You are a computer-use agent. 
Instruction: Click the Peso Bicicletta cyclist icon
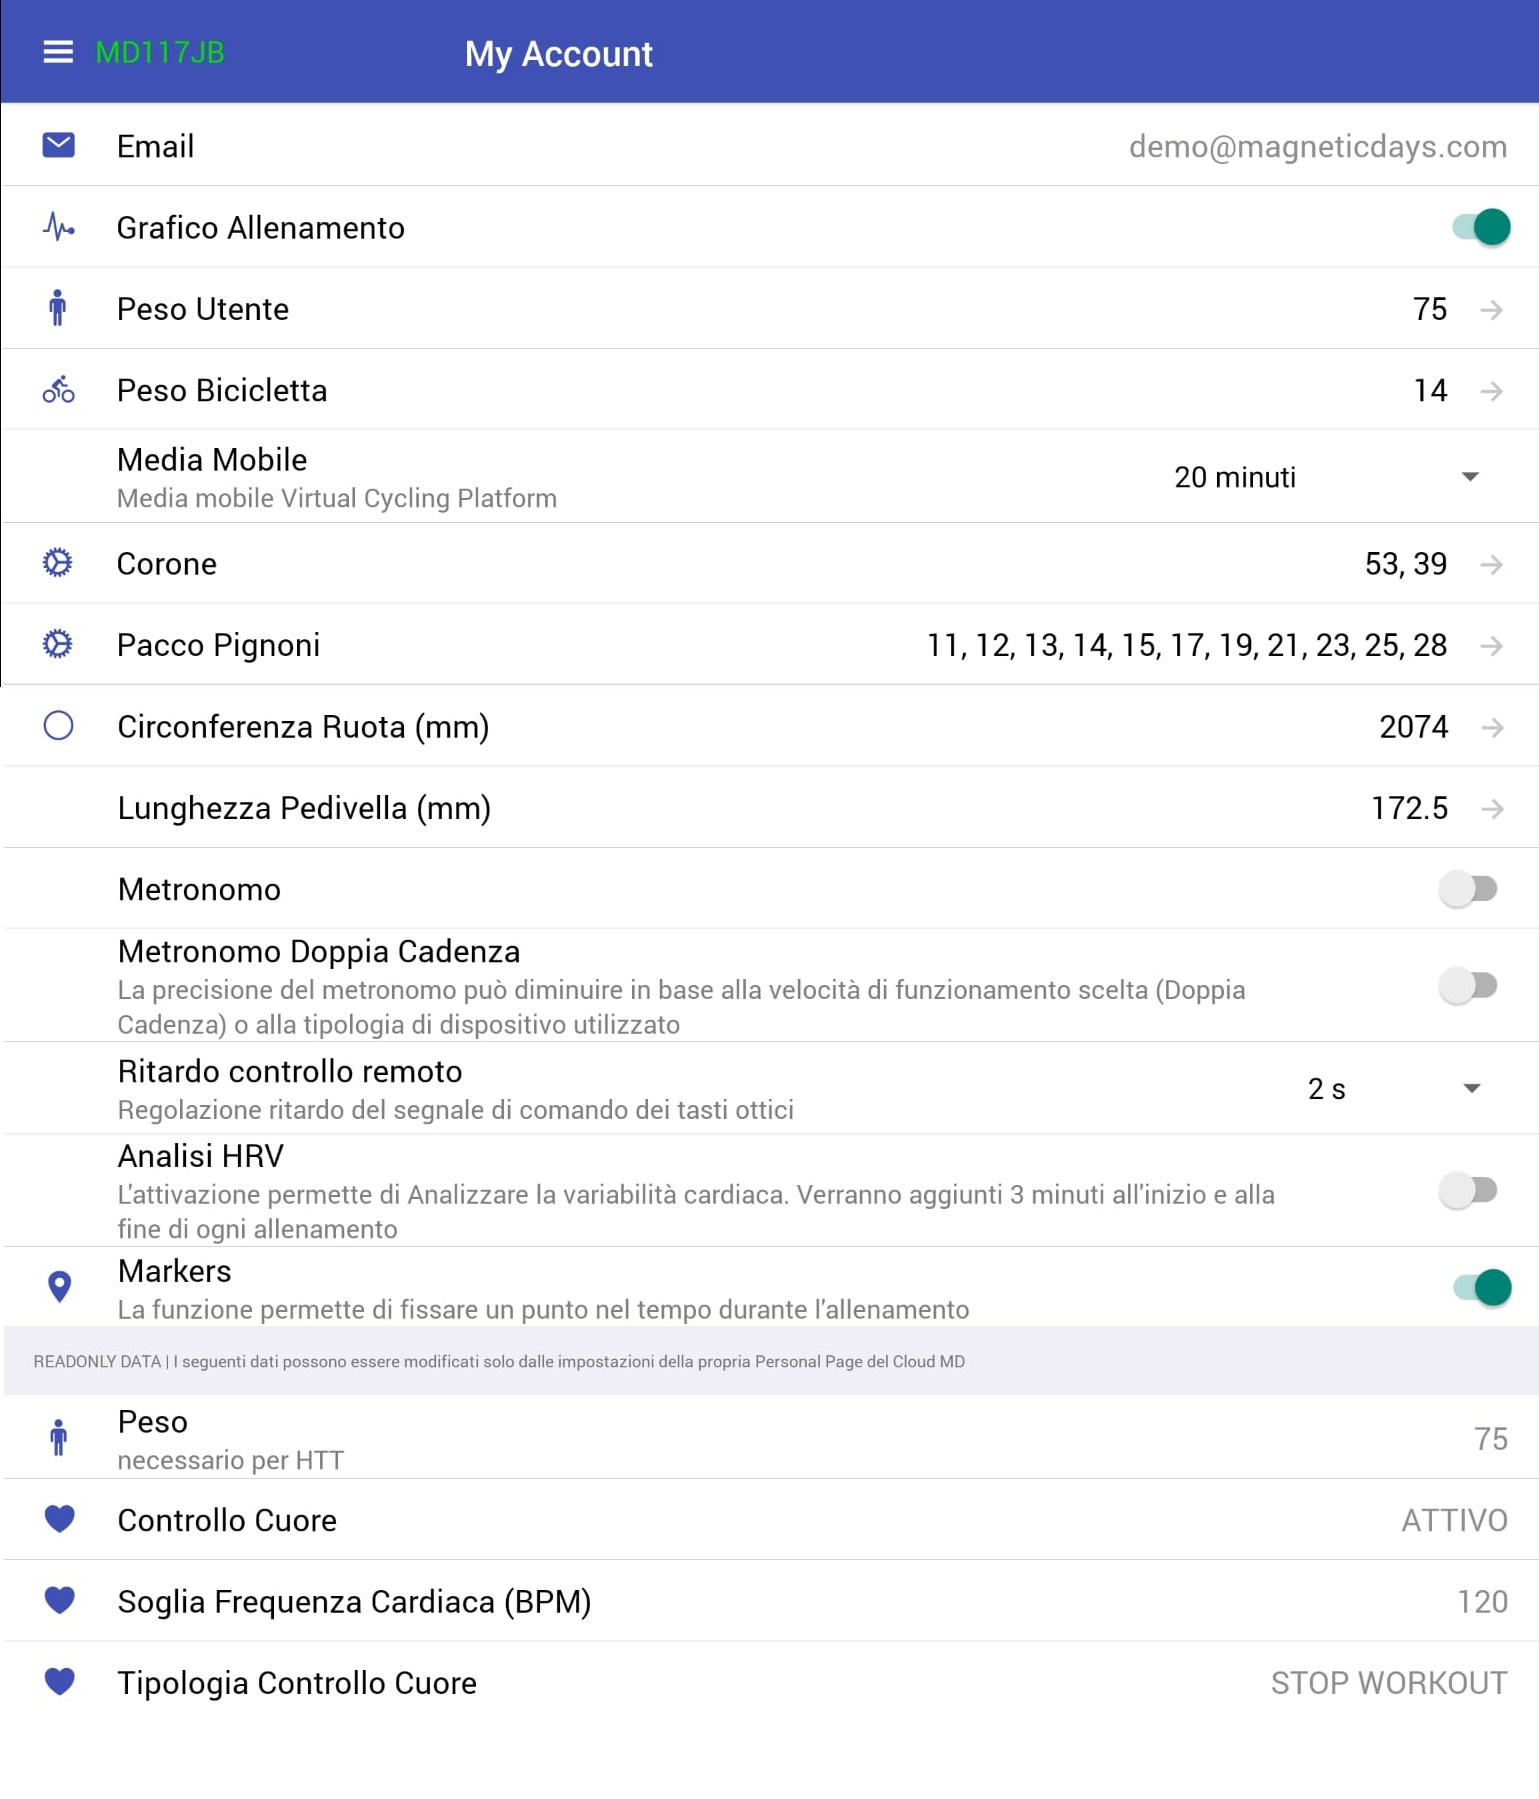[58, 390]
